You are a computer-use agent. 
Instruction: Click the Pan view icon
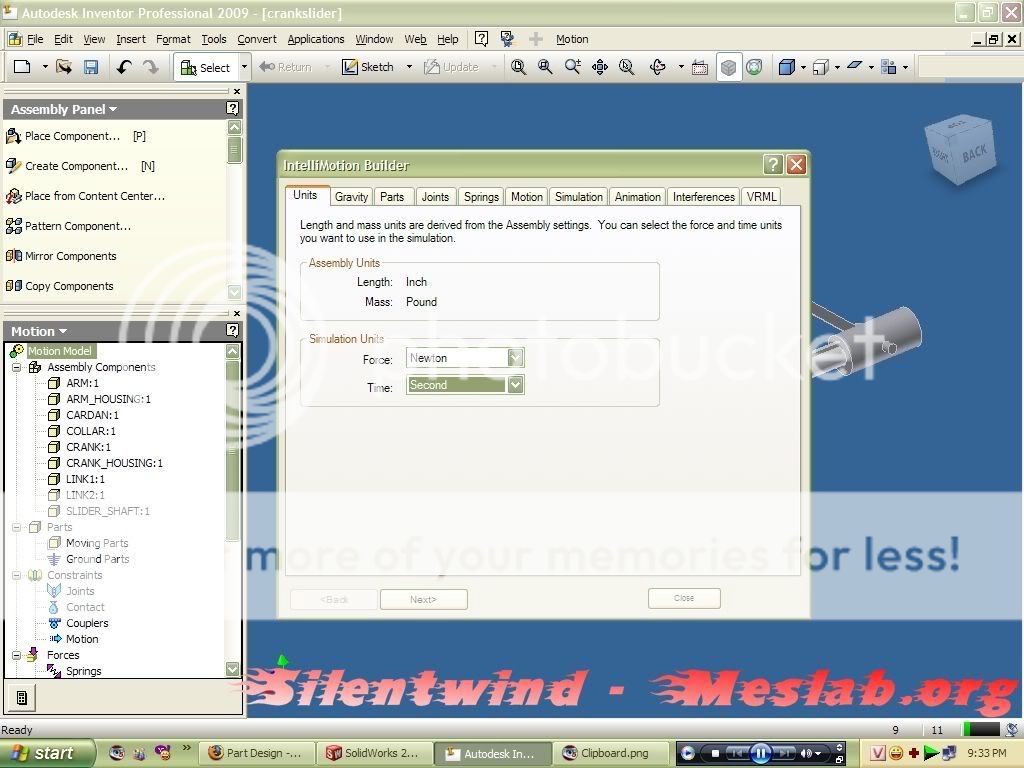tap(600, 67)
